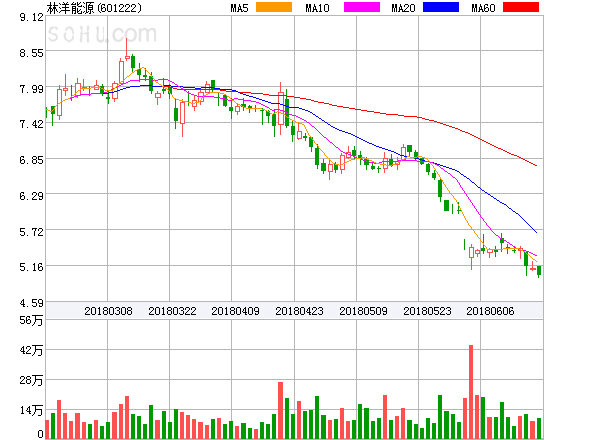Click the 20180308 date marker
600x440 pixels.
(108, 311)
